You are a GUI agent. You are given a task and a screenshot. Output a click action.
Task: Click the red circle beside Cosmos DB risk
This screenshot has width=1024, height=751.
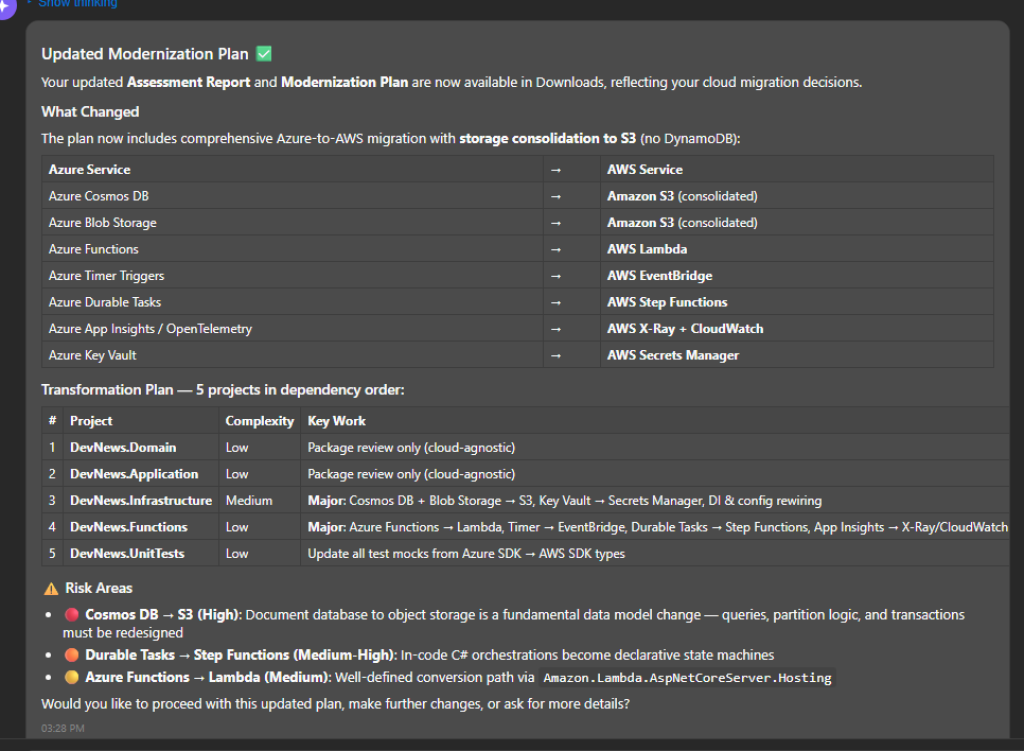point(72,615)
